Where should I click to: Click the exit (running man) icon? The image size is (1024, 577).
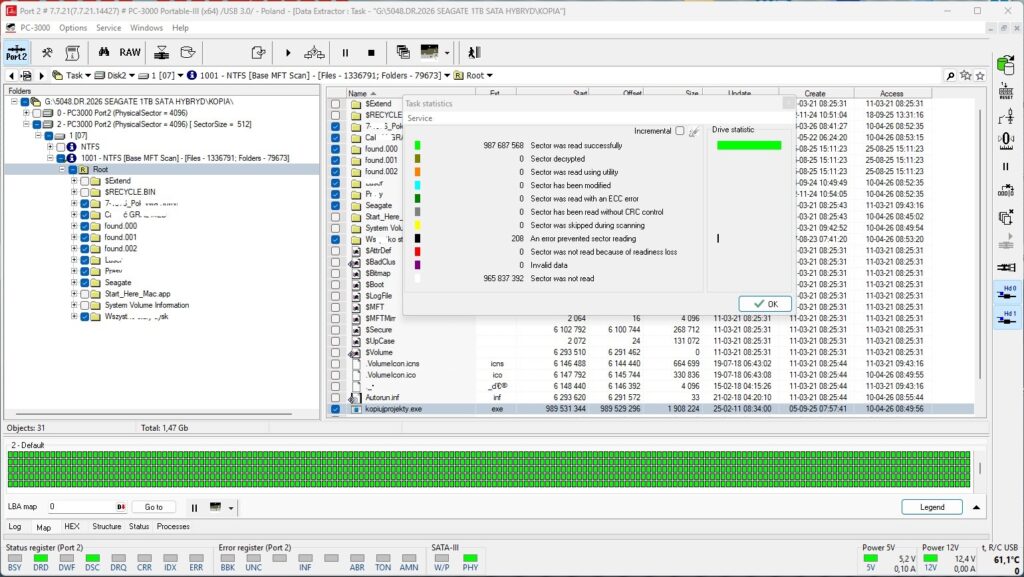point(474,52)
